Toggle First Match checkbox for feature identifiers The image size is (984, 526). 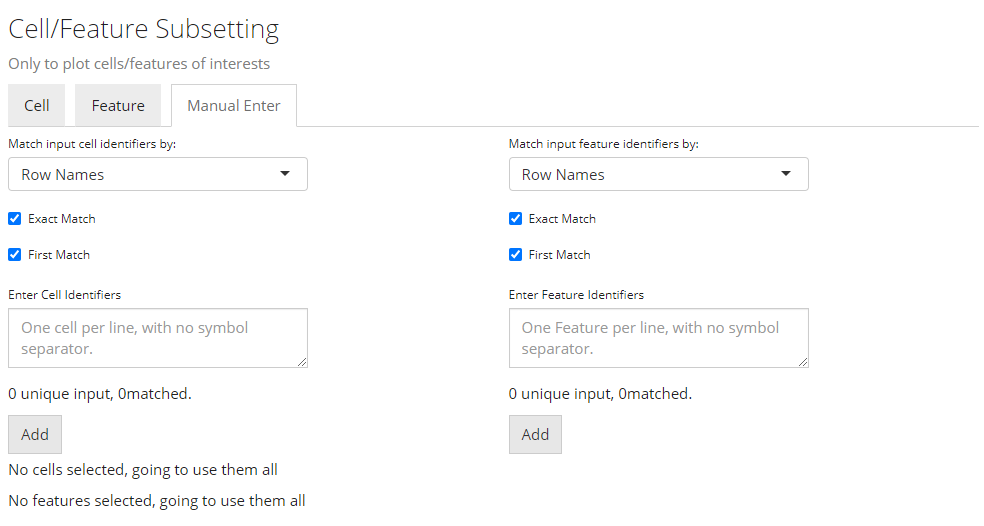(x=516, y=255)
